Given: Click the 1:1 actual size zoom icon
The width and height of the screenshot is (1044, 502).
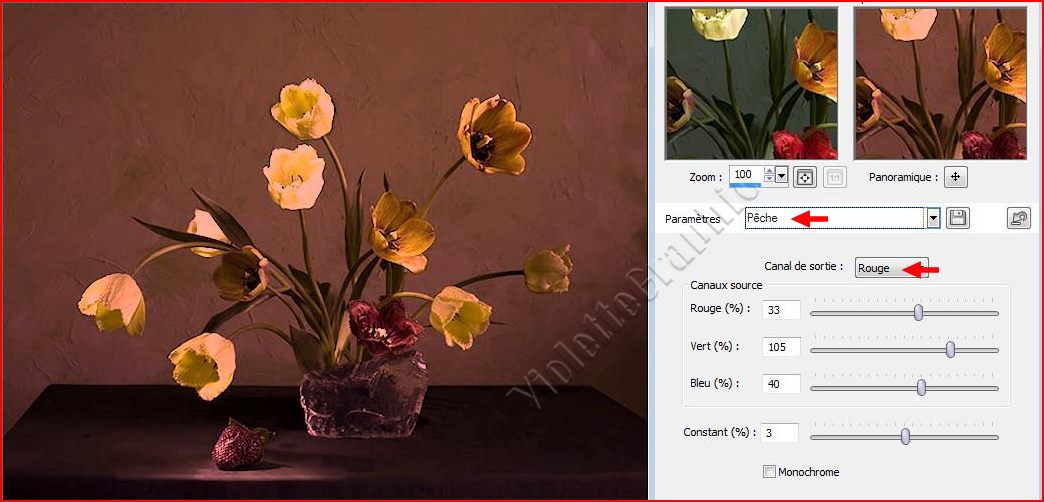Looking at the screenshot, I should pos(834,177).
